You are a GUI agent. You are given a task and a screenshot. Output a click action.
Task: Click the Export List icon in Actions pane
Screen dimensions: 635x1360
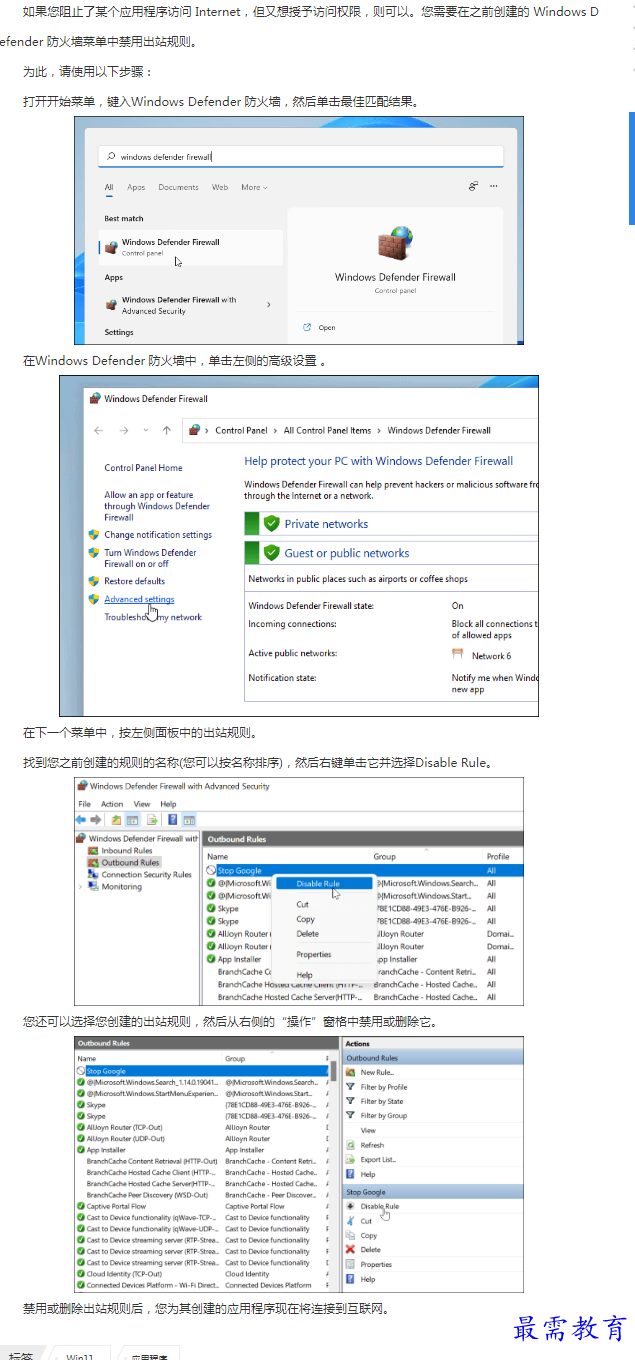pos(350,1159)
